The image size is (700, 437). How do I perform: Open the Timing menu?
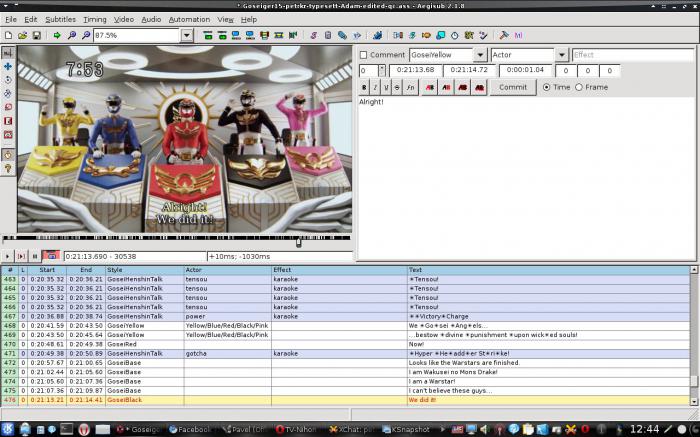tap(95, 20)
